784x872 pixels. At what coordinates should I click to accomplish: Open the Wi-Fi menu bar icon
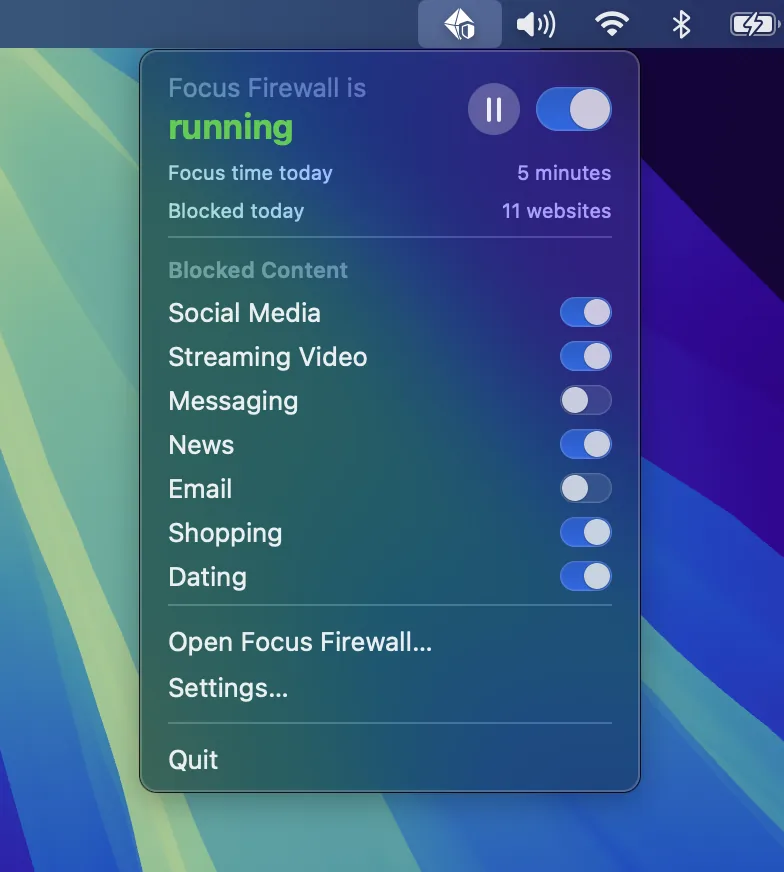click(612, 24)
